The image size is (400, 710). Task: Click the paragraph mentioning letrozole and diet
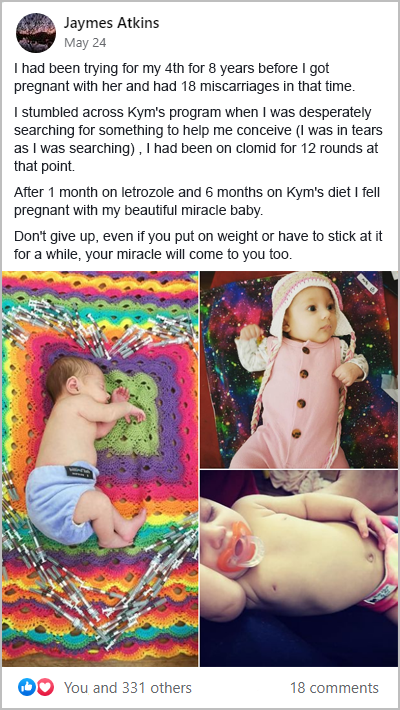[197, 201]
